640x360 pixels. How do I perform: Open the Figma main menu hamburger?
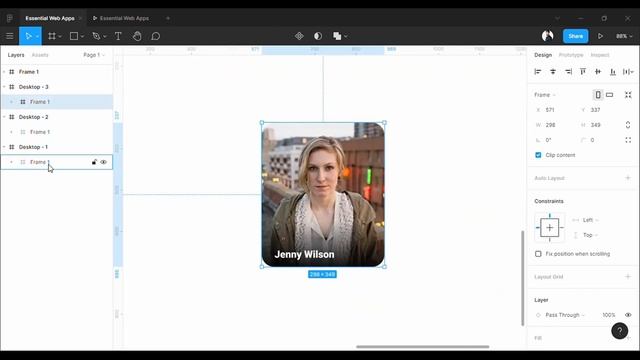click(9, 36)
